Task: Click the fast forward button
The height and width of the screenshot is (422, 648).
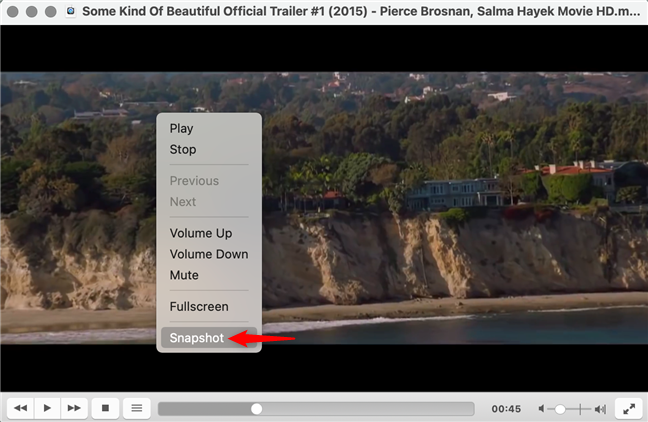Action: tap(74, 408)
